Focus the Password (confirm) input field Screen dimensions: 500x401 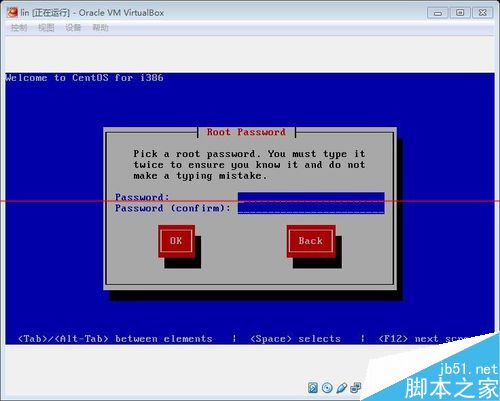311,208
